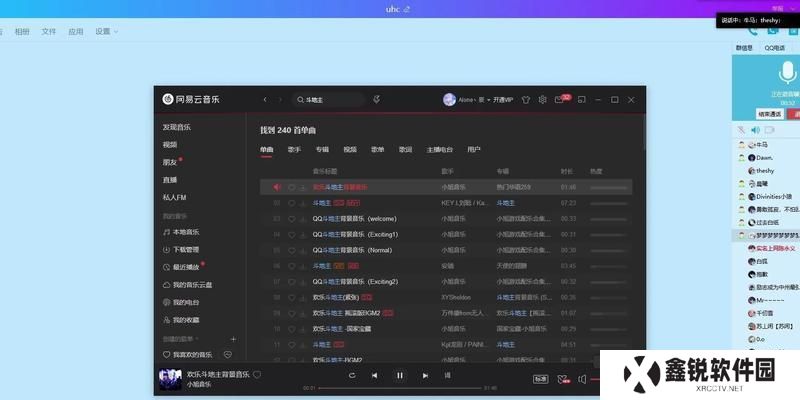
Task: Mute the player volume speaker icon
Action: (x=582, y=379)
